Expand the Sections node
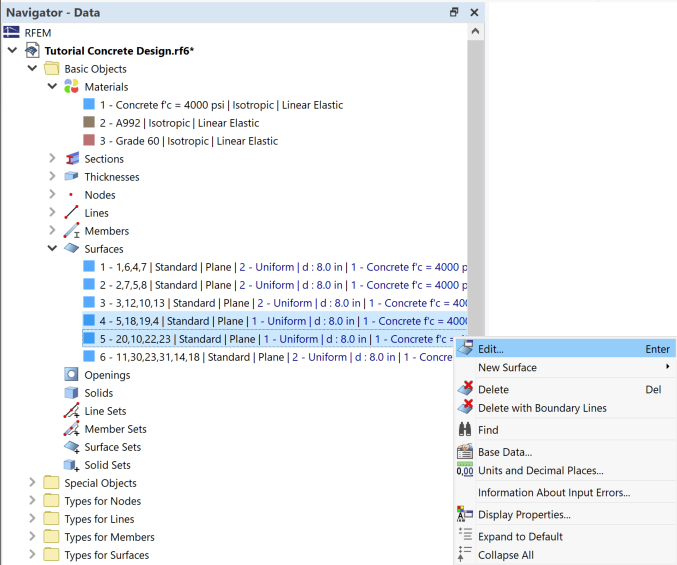The width and height of the screenshot is (677, 565). [52, 158]
